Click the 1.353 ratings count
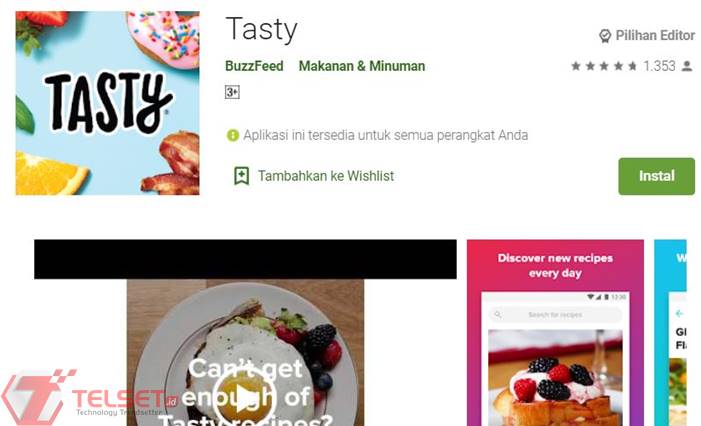This screenshot has height=426, width=701. (x=659, y=66)
